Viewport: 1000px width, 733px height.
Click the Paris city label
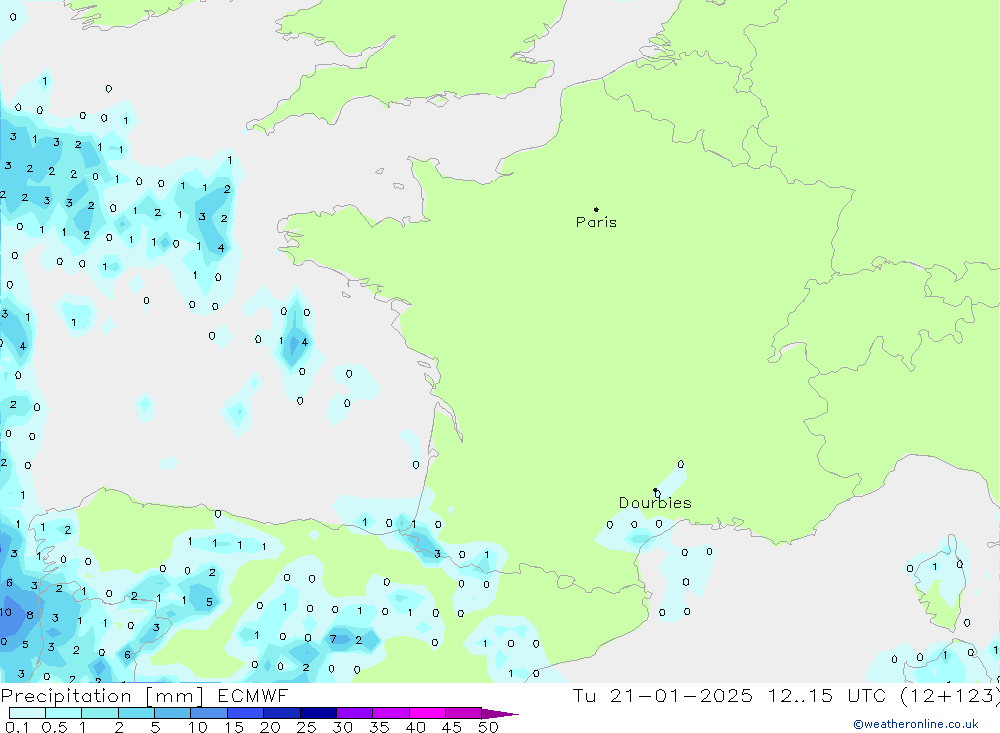(596, 222)
